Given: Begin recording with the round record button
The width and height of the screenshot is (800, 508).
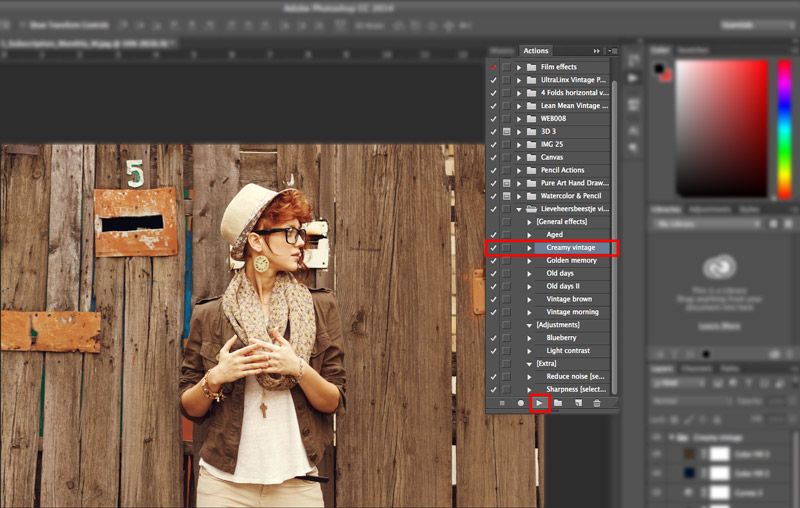Looking at the screenshot, I should pos(520,403).
